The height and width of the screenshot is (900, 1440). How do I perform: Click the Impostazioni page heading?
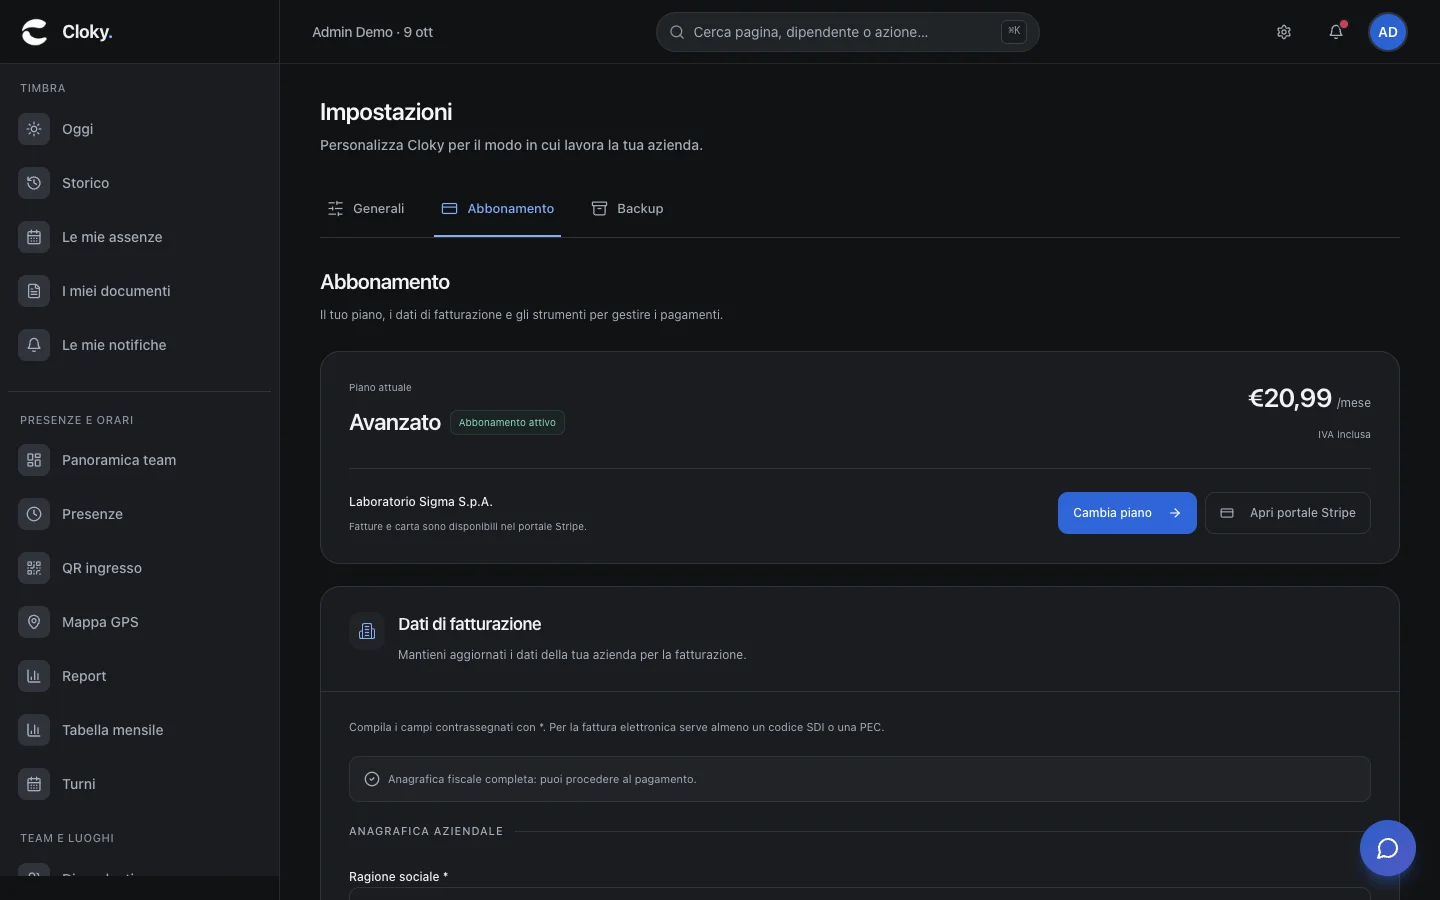point(386,112)
